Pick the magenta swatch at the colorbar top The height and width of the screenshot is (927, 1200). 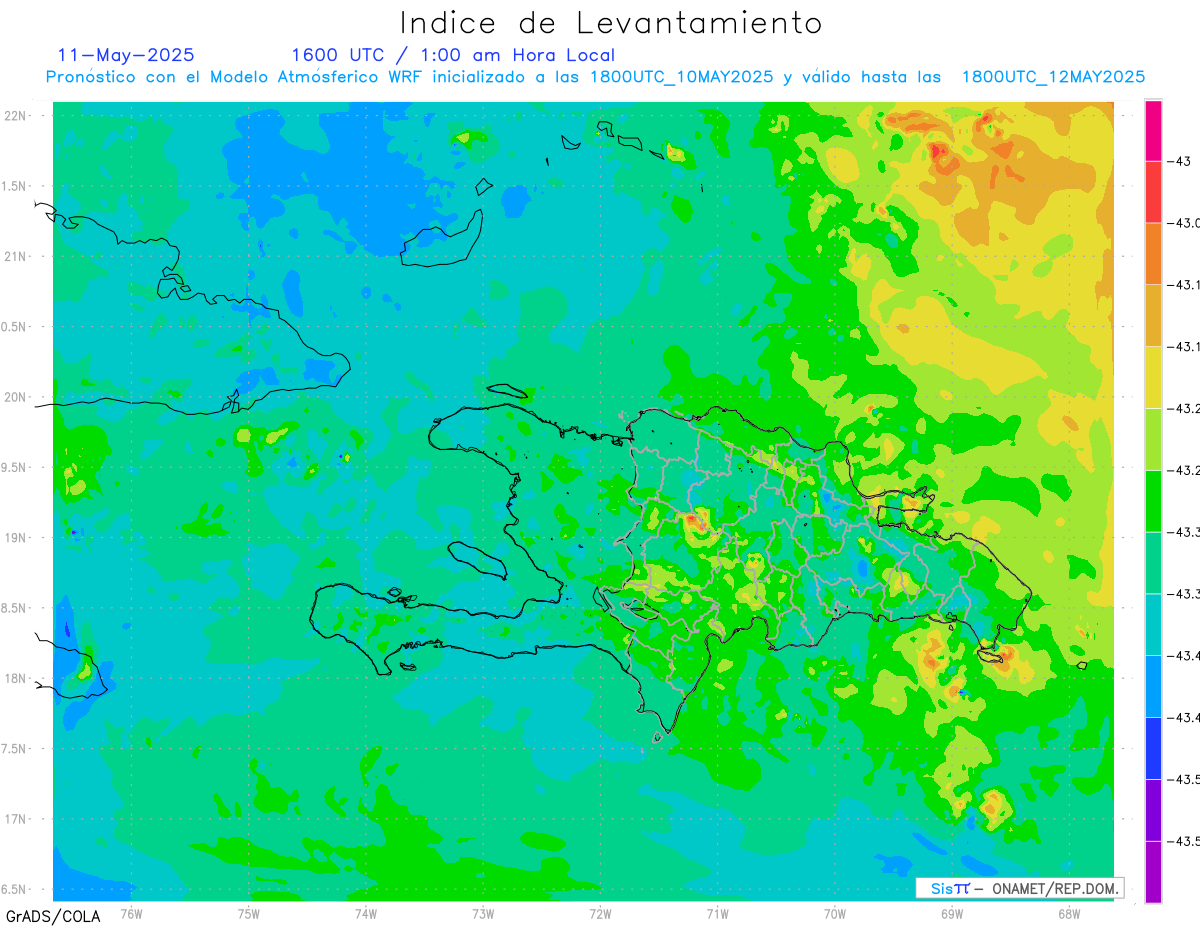tap(1153, 131)
